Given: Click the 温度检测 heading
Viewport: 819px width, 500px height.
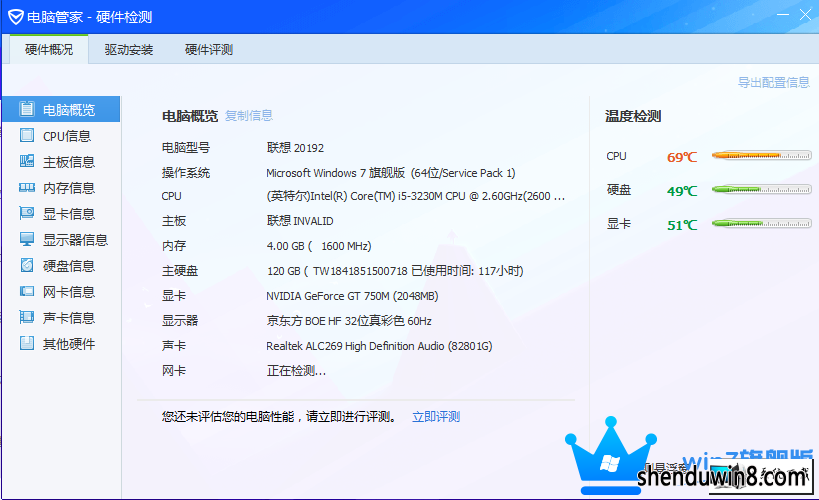Looking at the screenshot, I should tap(633, 116).
